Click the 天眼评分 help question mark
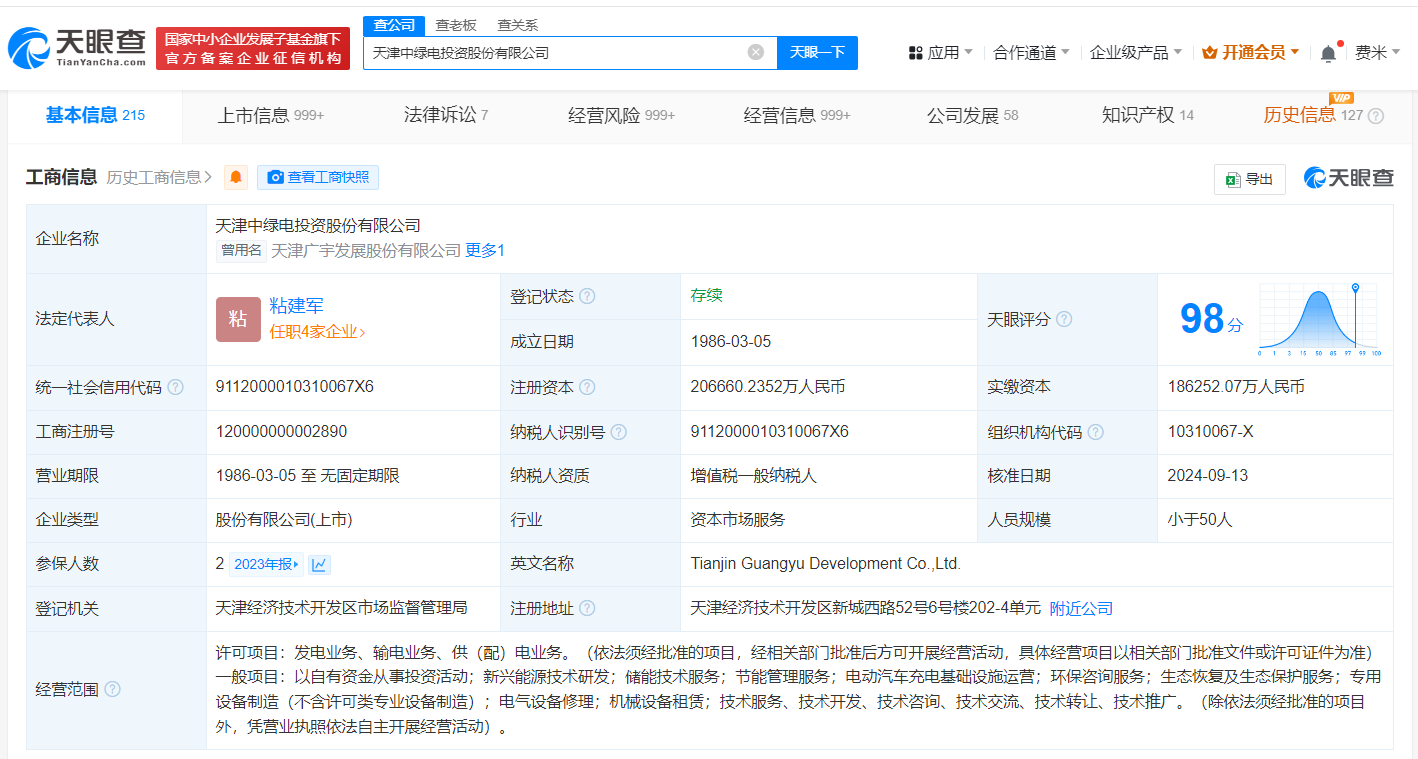The width and height of the screenshot is (1418, 759). (x=1063, y=319)
